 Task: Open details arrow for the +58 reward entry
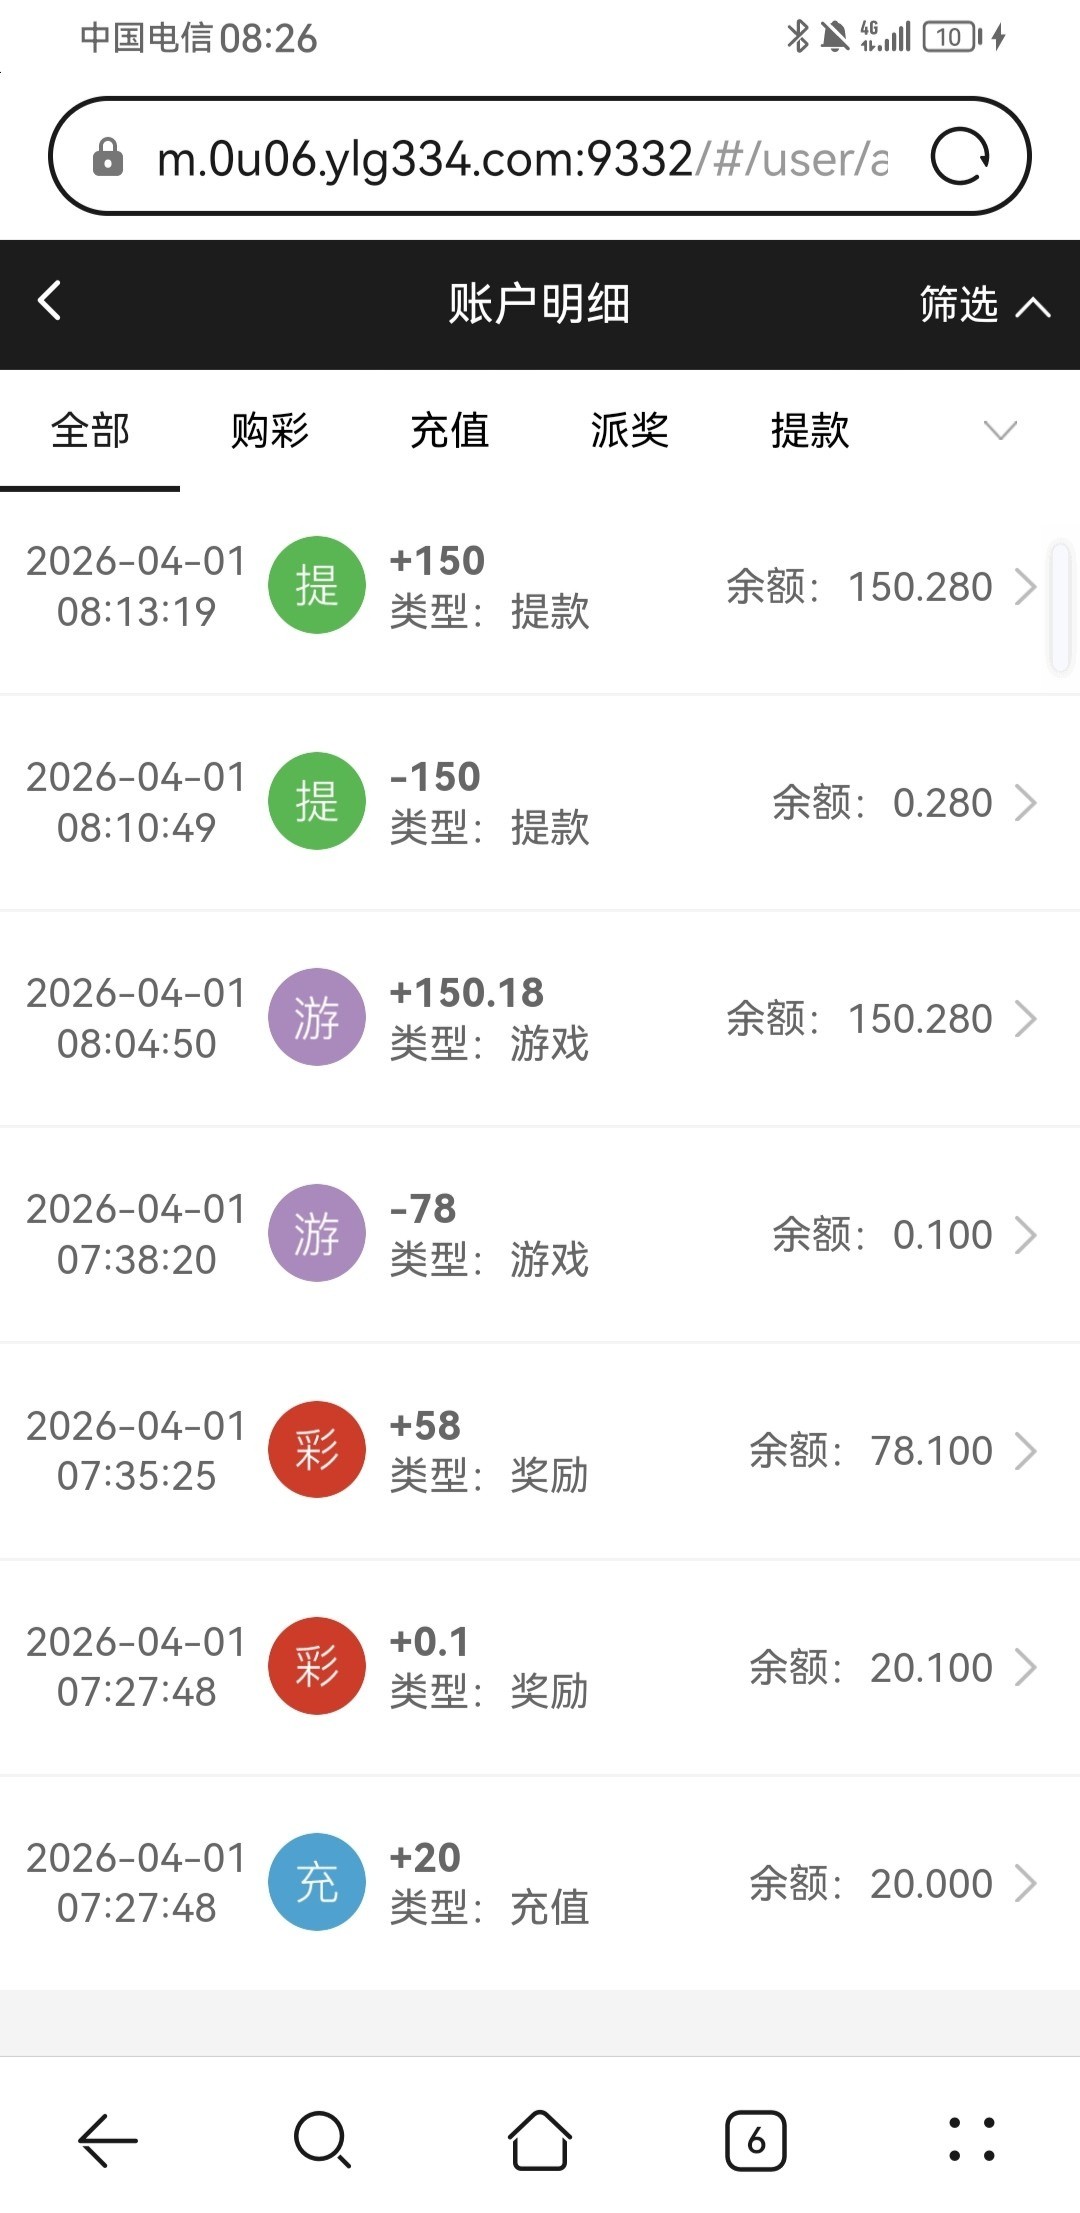1026,1451
